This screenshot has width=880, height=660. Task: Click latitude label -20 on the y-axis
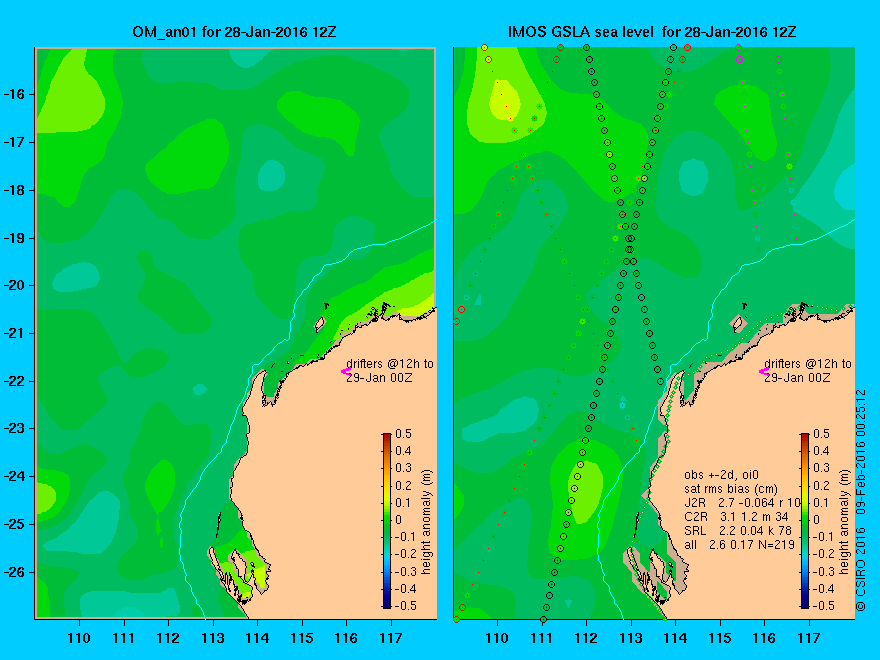(13, 286)
